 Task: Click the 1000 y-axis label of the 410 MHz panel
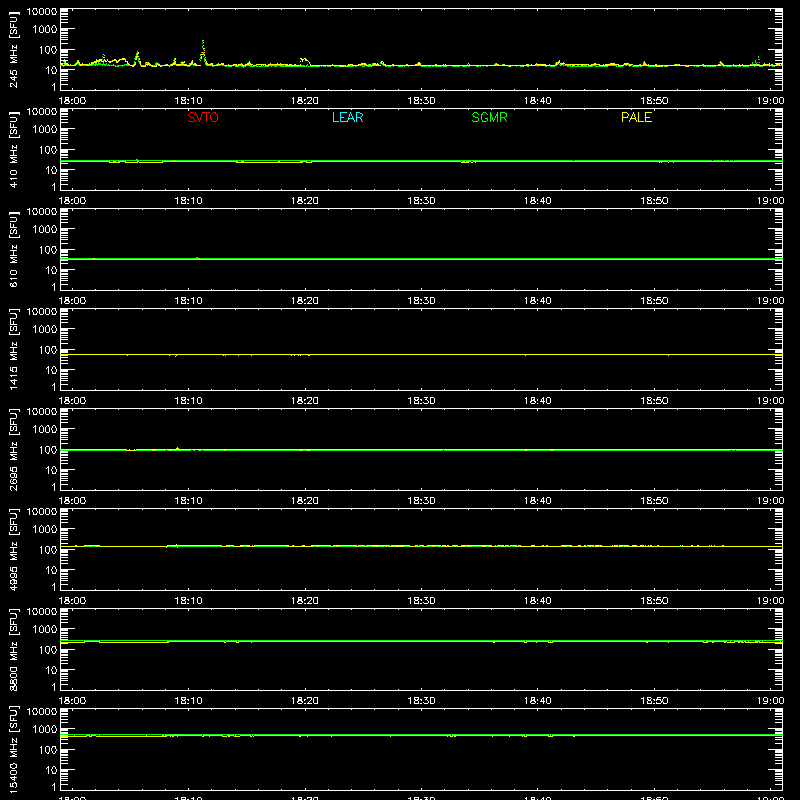(45, 130)
